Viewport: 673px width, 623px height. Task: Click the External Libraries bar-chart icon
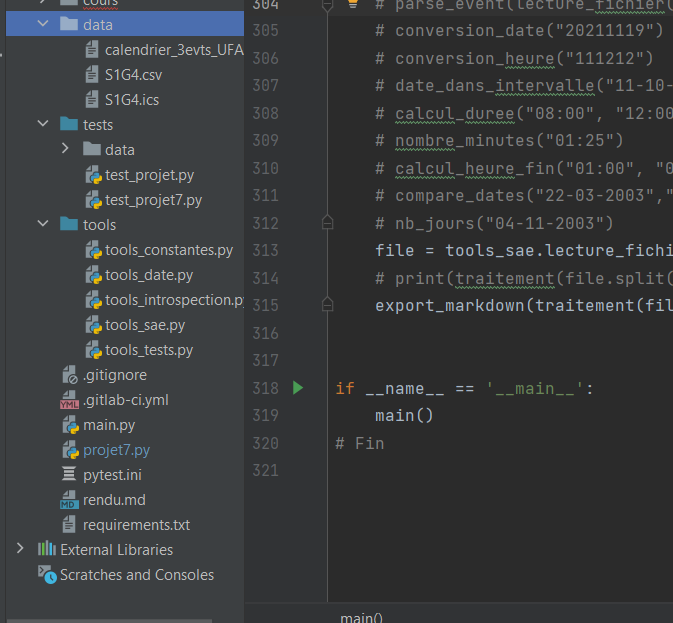coord(46,549)
